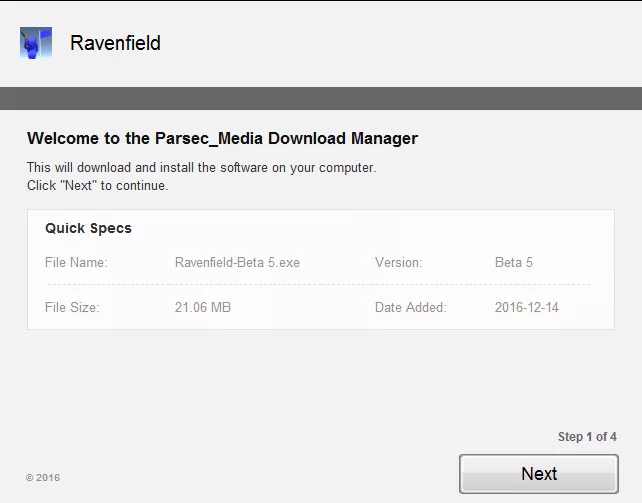Click the "© 2016" copyright text
The width and height of the screenshot is (642, 503).
[43, 478]
